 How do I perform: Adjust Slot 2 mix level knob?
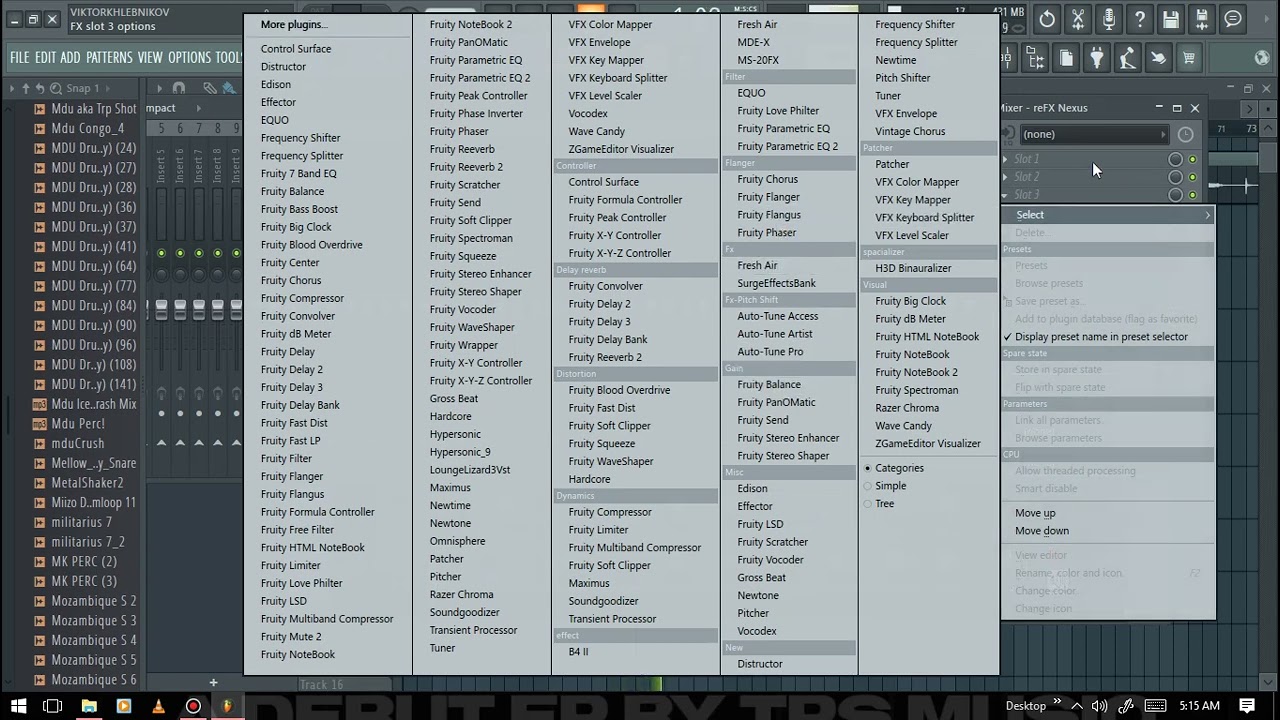[x=1175, y=178]
